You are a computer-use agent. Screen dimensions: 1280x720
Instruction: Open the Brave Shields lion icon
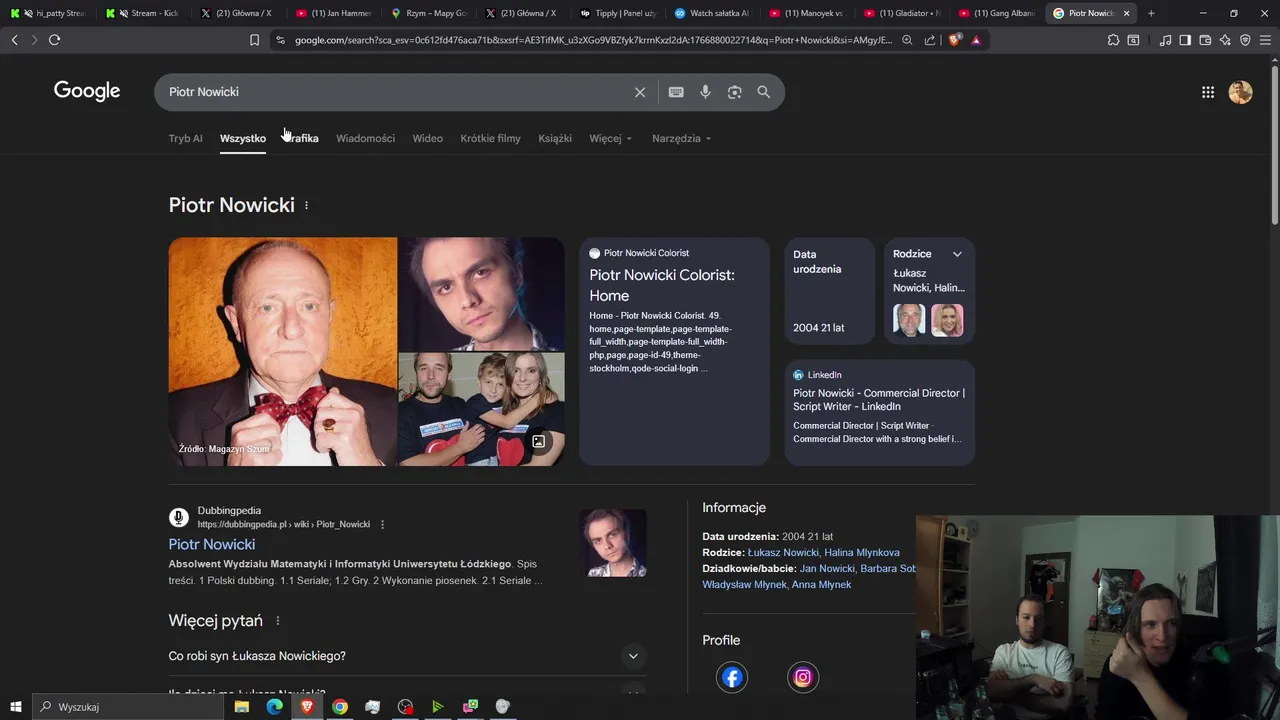(x=954, y=40)
